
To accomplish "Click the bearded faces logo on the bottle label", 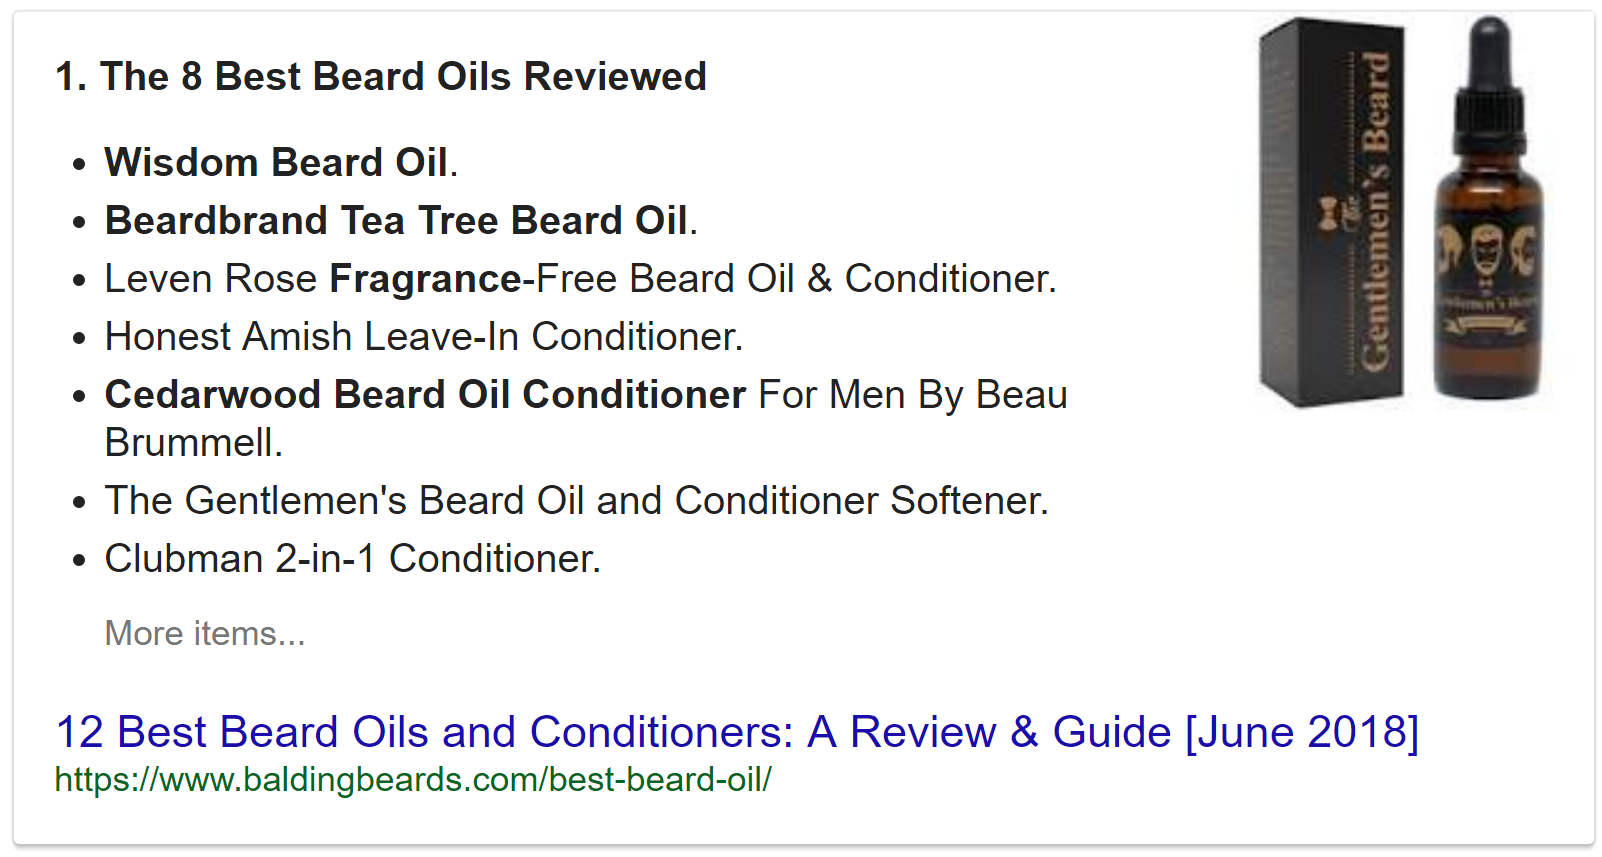I will click(x=1487, y=248).
